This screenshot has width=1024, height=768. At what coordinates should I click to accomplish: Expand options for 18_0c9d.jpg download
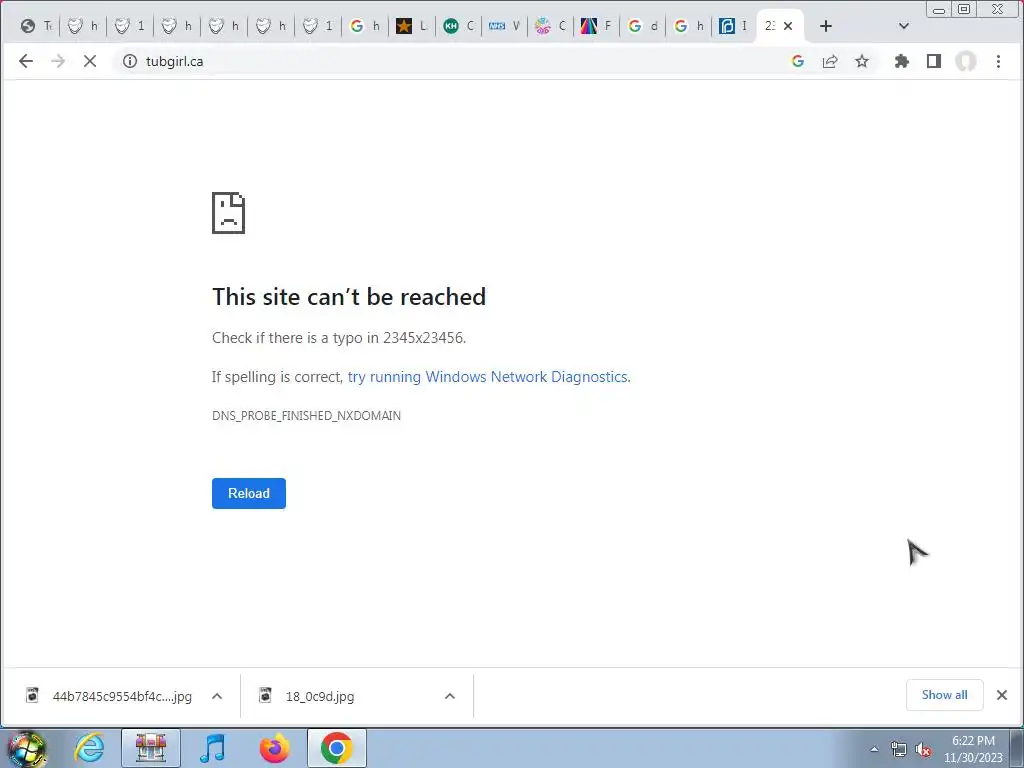tap(450, 696)
